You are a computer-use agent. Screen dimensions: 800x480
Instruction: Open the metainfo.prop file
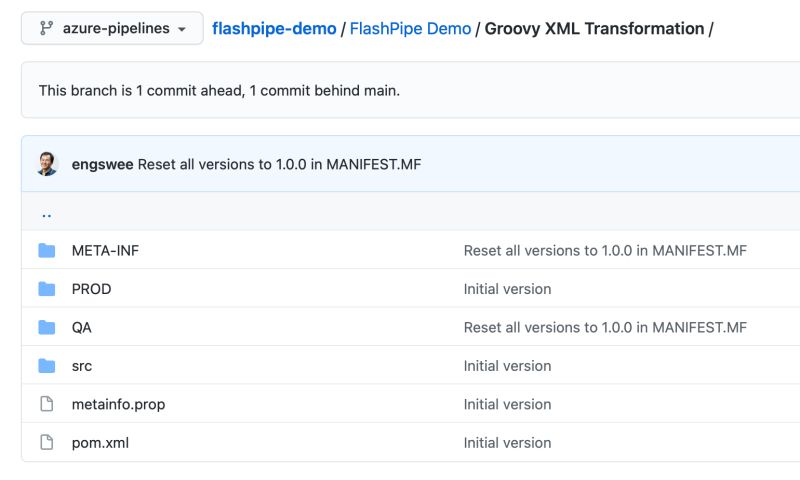point(118,405)
